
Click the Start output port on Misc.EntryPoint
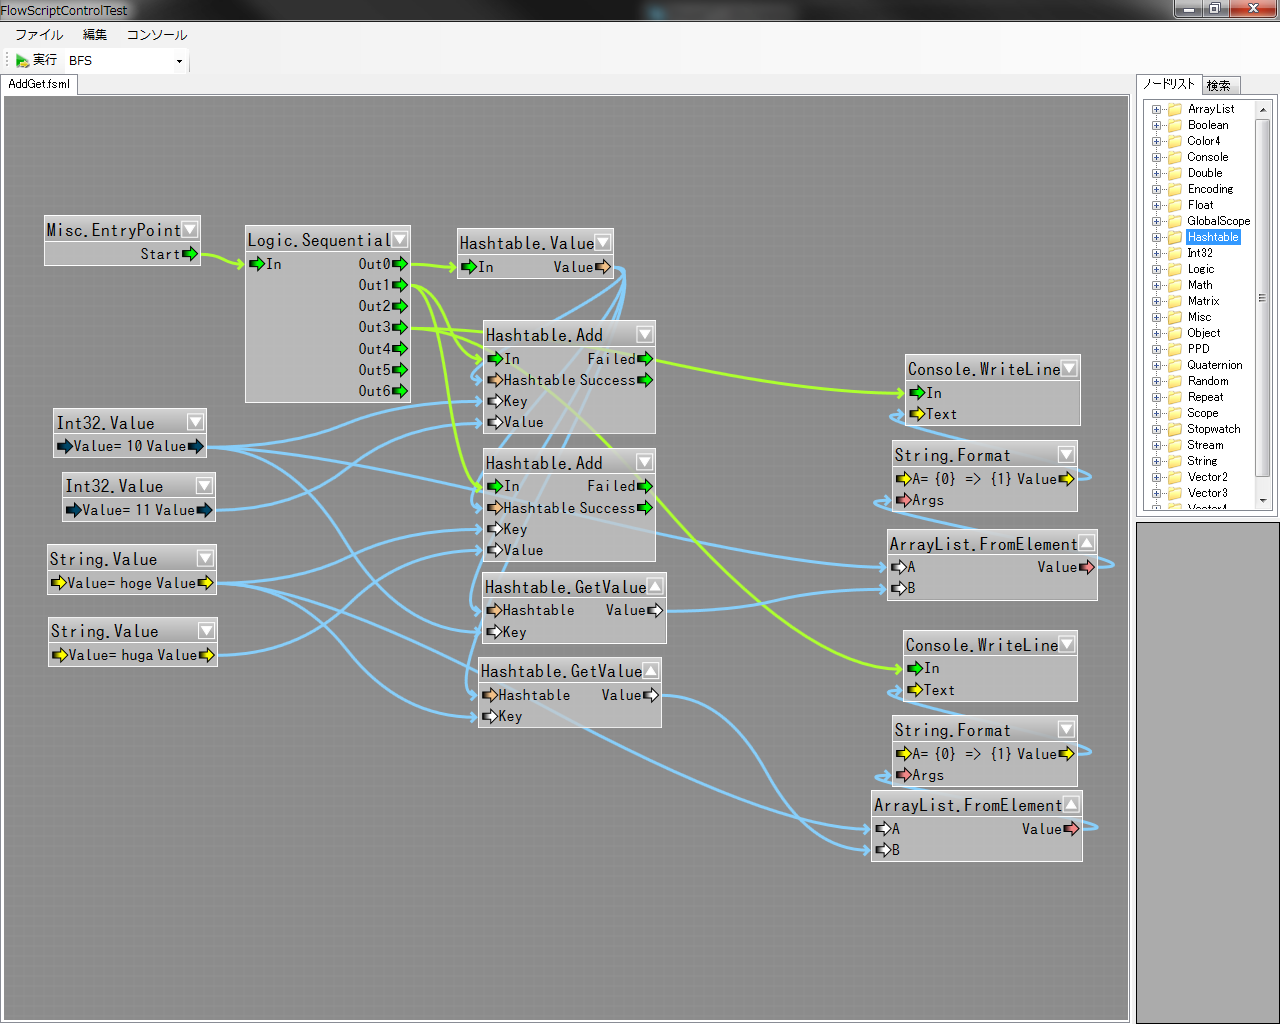189,254
